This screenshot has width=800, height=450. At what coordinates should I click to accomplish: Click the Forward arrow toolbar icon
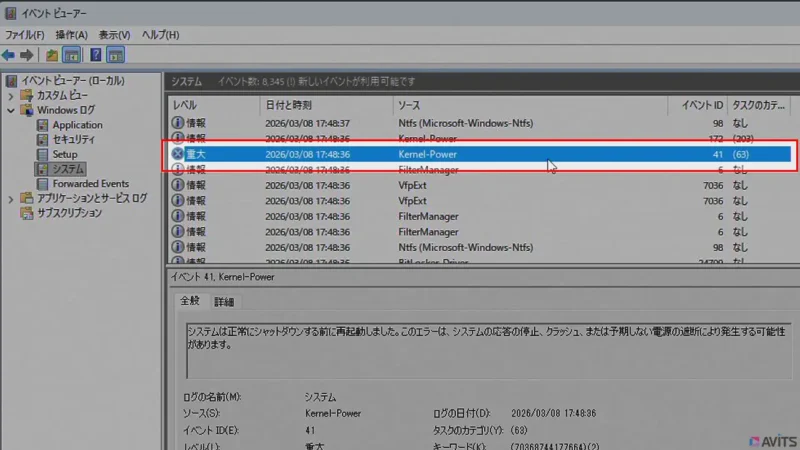click(x=27, y=55)
